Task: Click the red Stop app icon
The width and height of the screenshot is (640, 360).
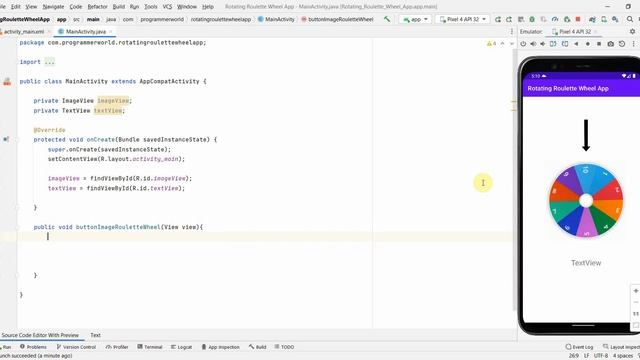Action: coord(578,19)
